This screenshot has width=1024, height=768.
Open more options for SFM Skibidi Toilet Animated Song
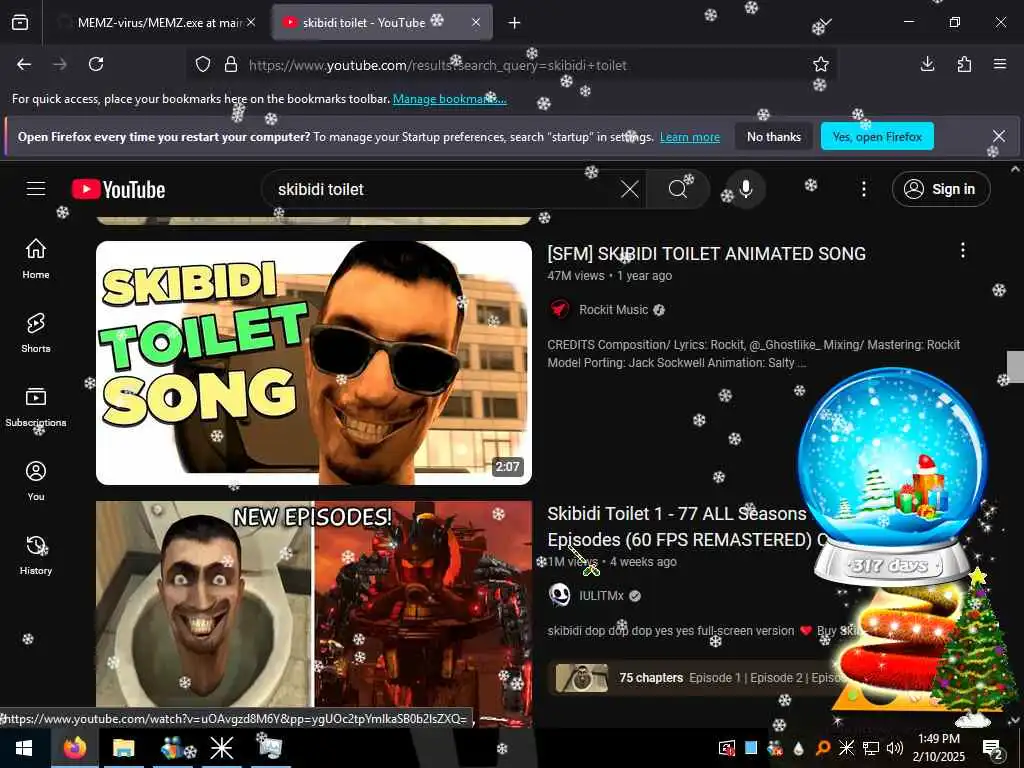tap(962, 250)
